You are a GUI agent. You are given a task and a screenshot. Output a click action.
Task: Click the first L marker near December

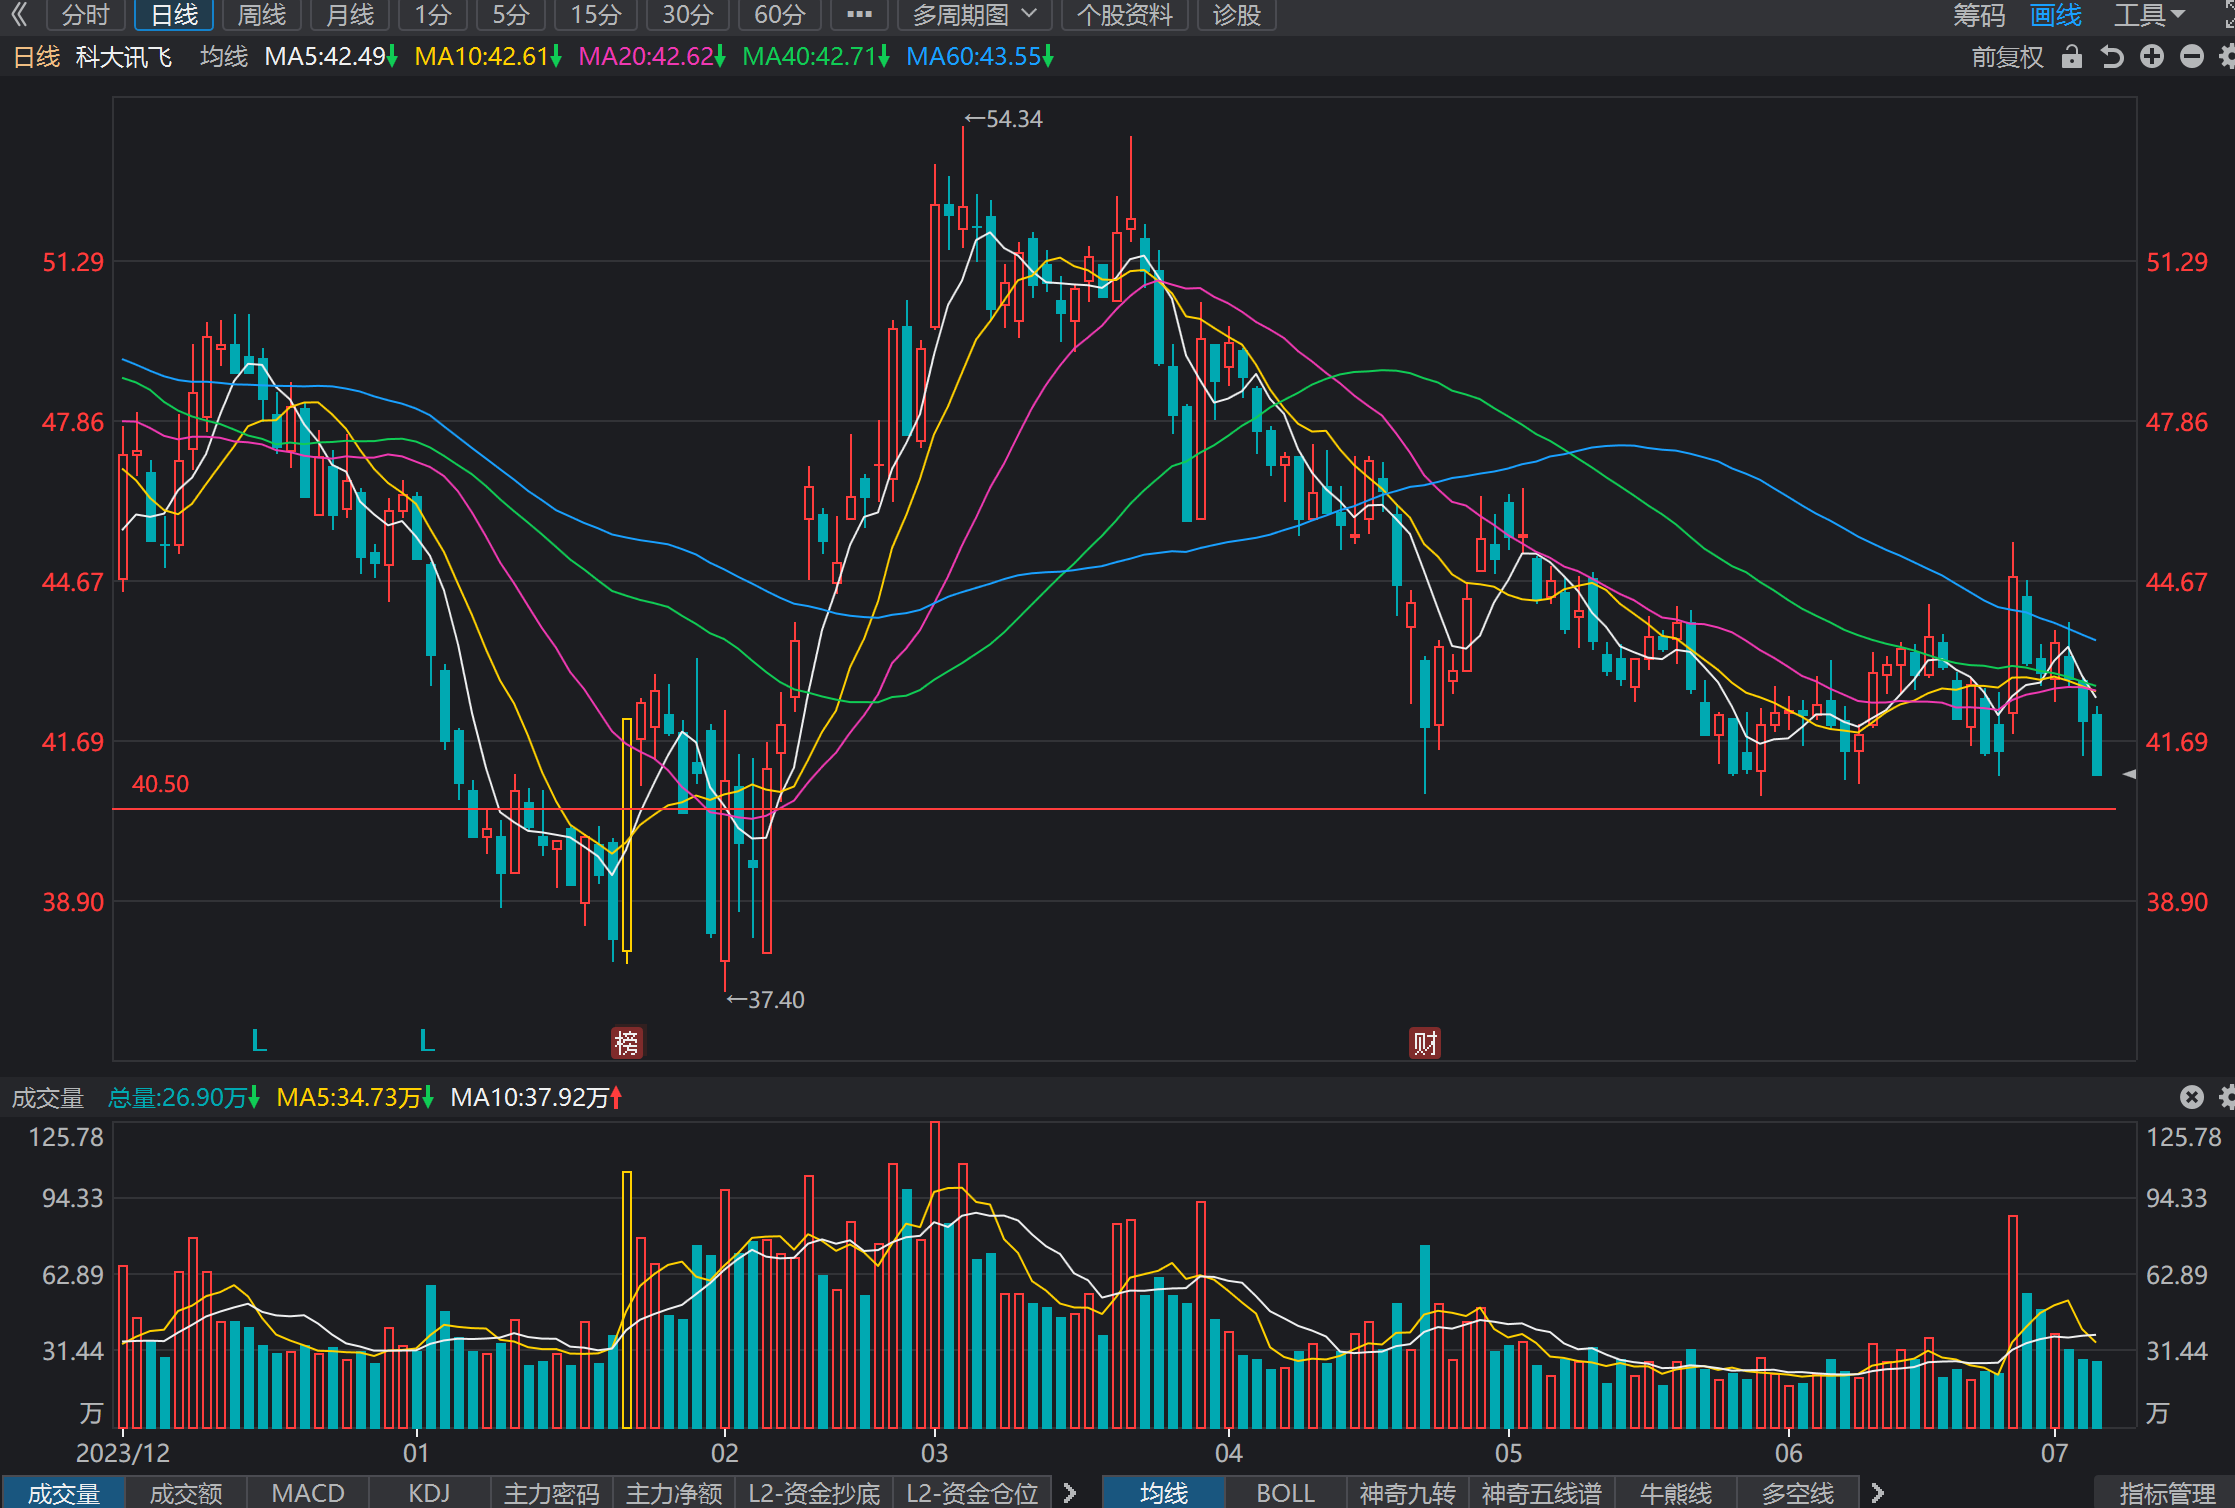pos(259,1041)
